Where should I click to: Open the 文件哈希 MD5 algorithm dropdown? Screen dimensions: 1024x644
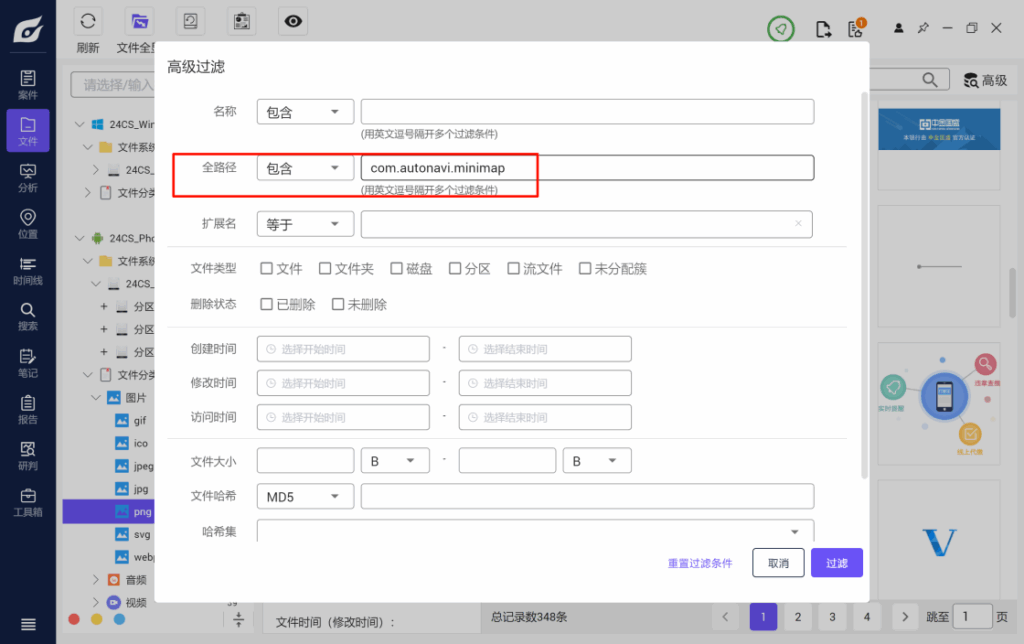(305, 496)
